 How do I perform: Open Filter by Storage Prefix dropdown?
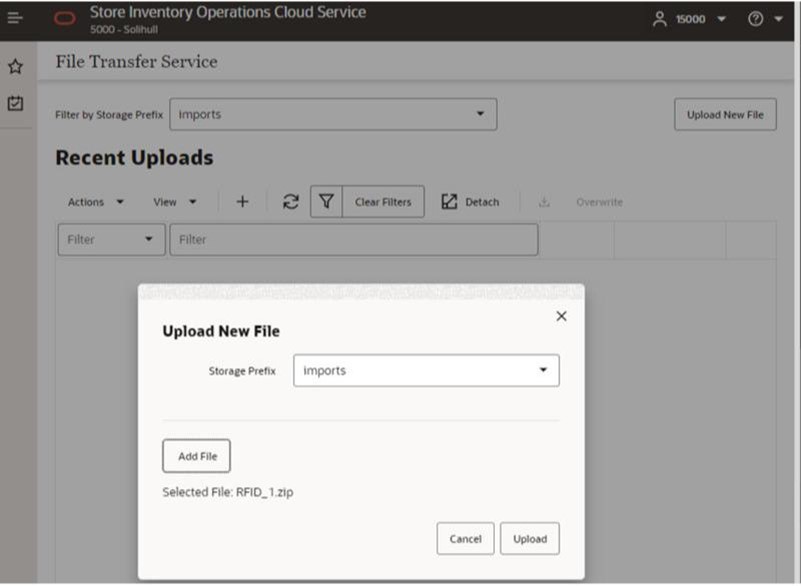click(x=333, y=114)
